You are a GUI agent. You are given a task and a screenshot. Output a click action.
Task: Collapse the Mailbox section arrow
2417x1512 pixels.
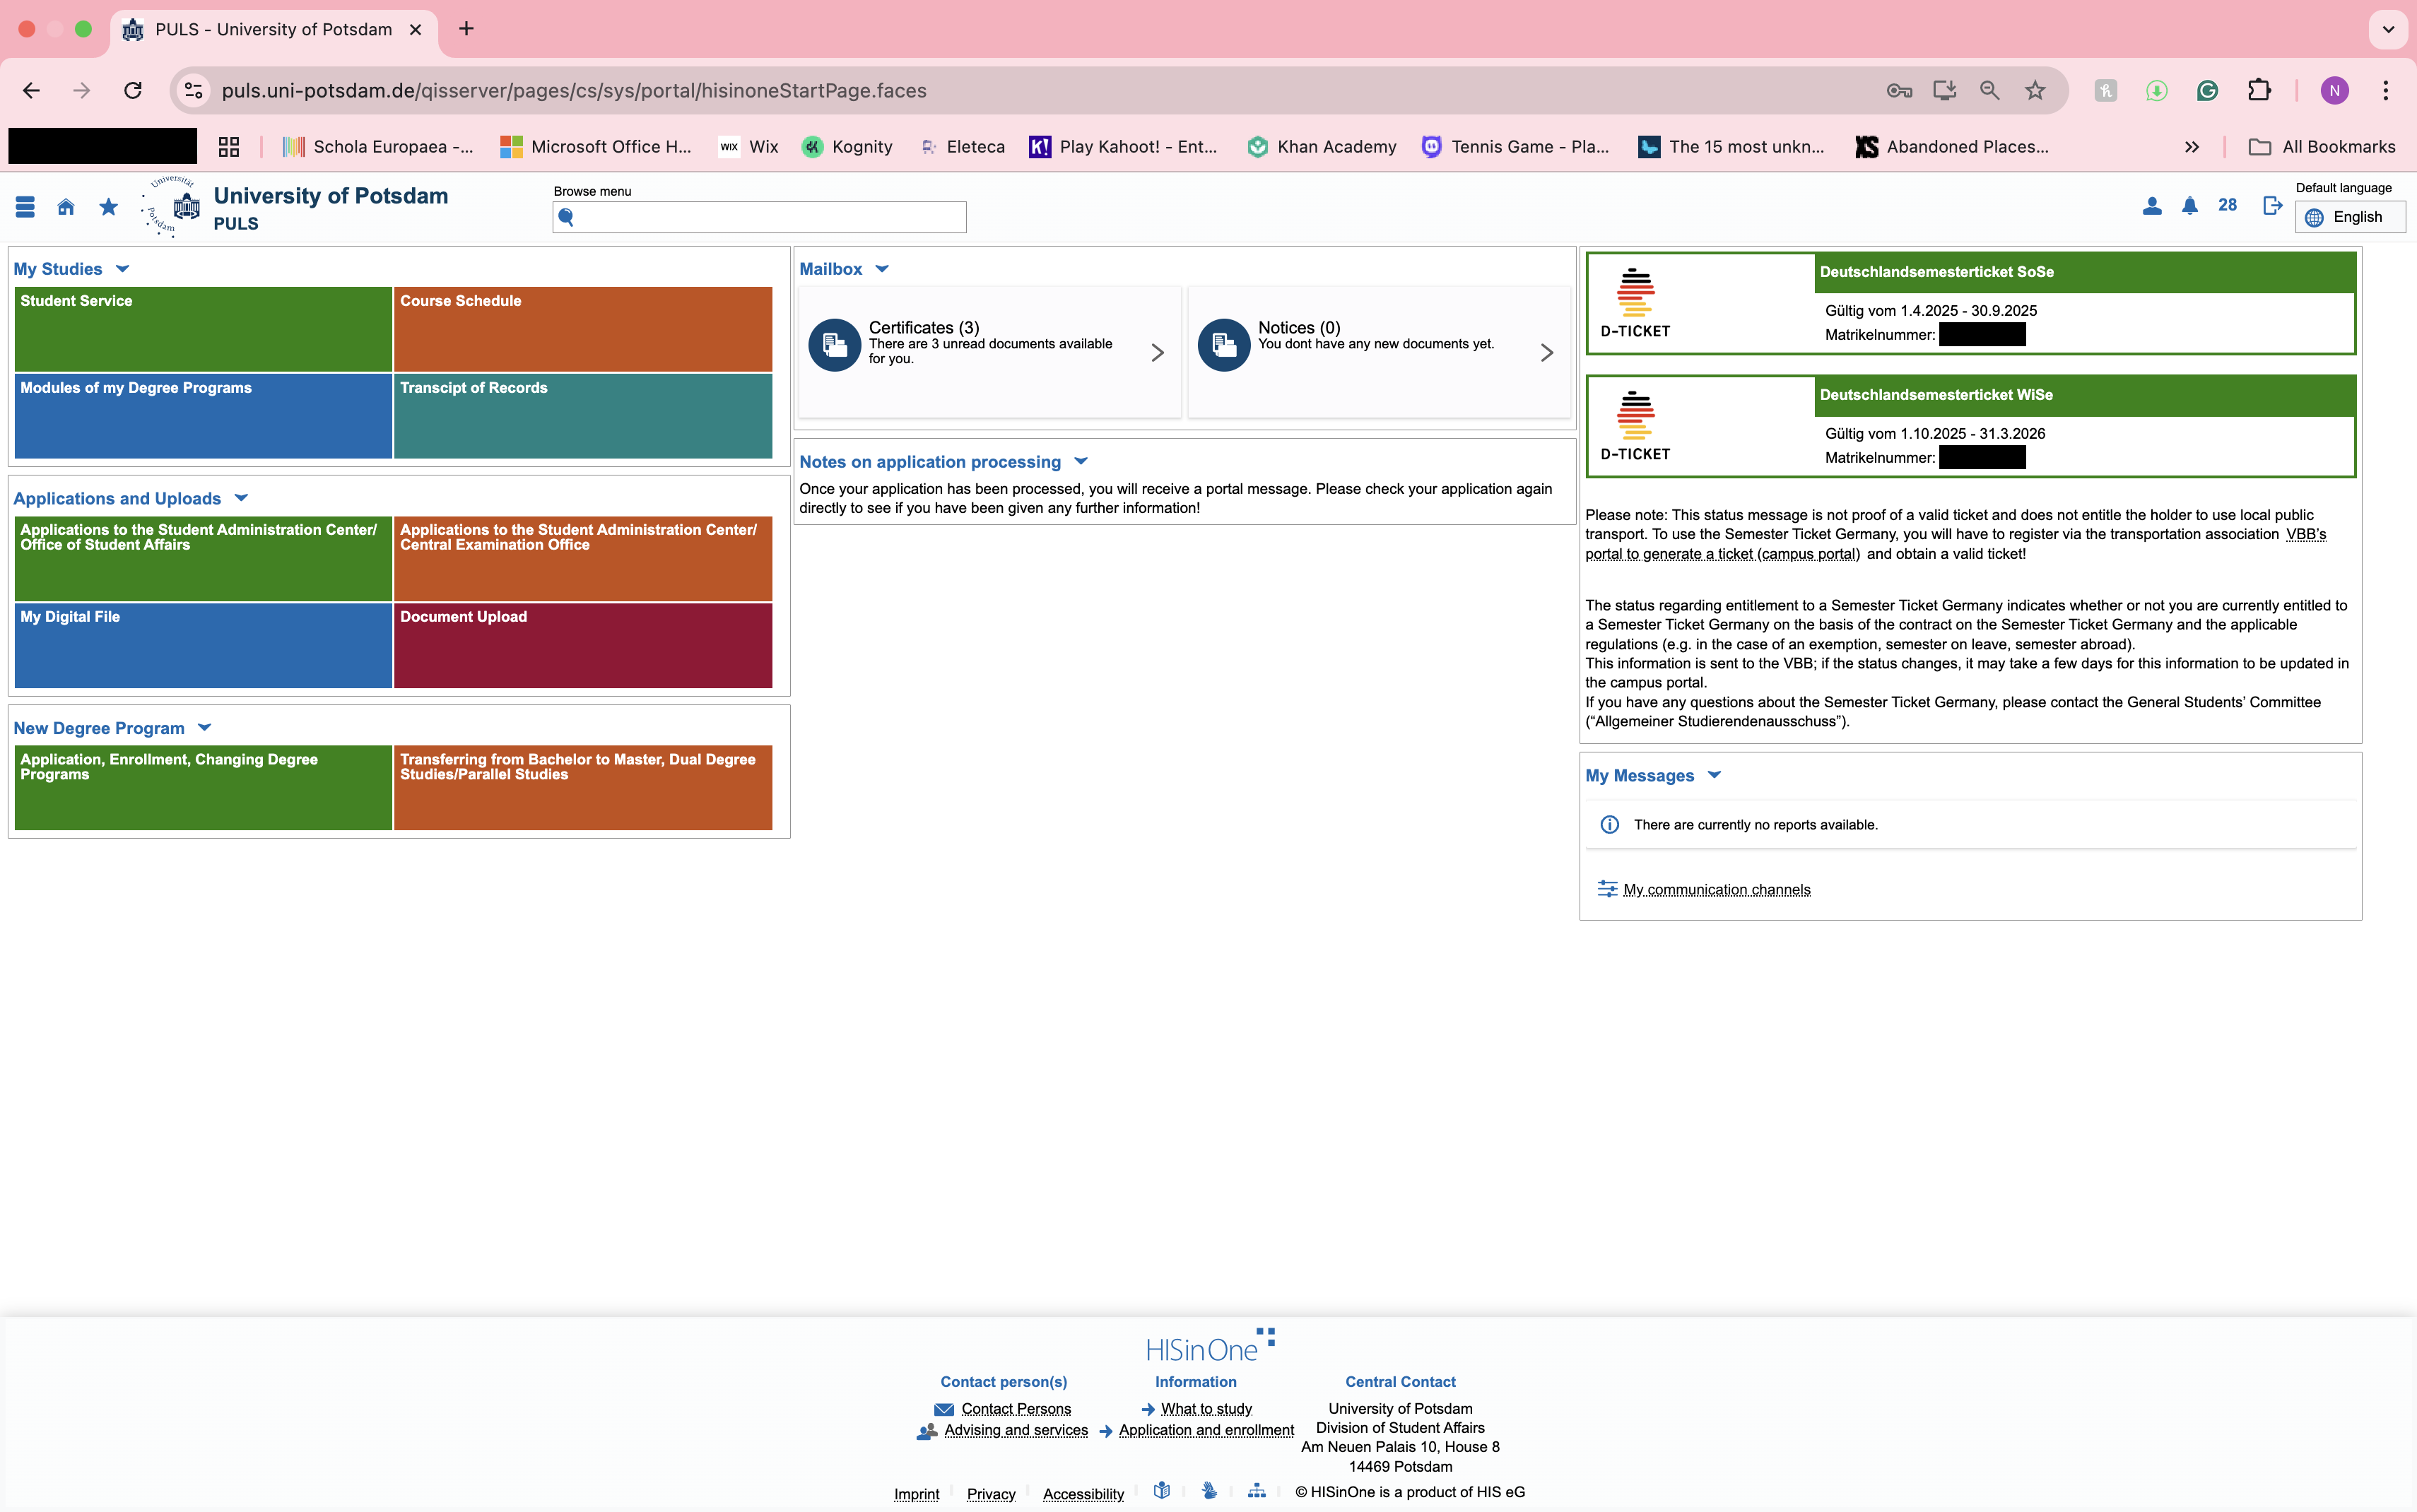coord(882,269)
